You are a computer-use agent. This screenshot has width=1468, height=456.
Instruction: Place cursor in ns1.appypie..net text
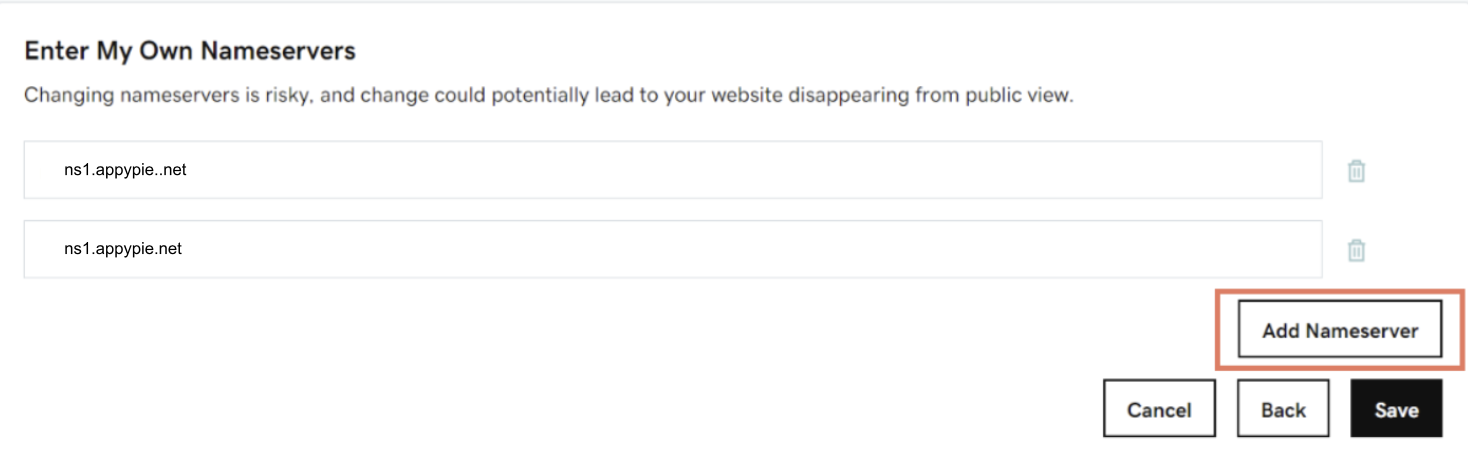point(125,170)
